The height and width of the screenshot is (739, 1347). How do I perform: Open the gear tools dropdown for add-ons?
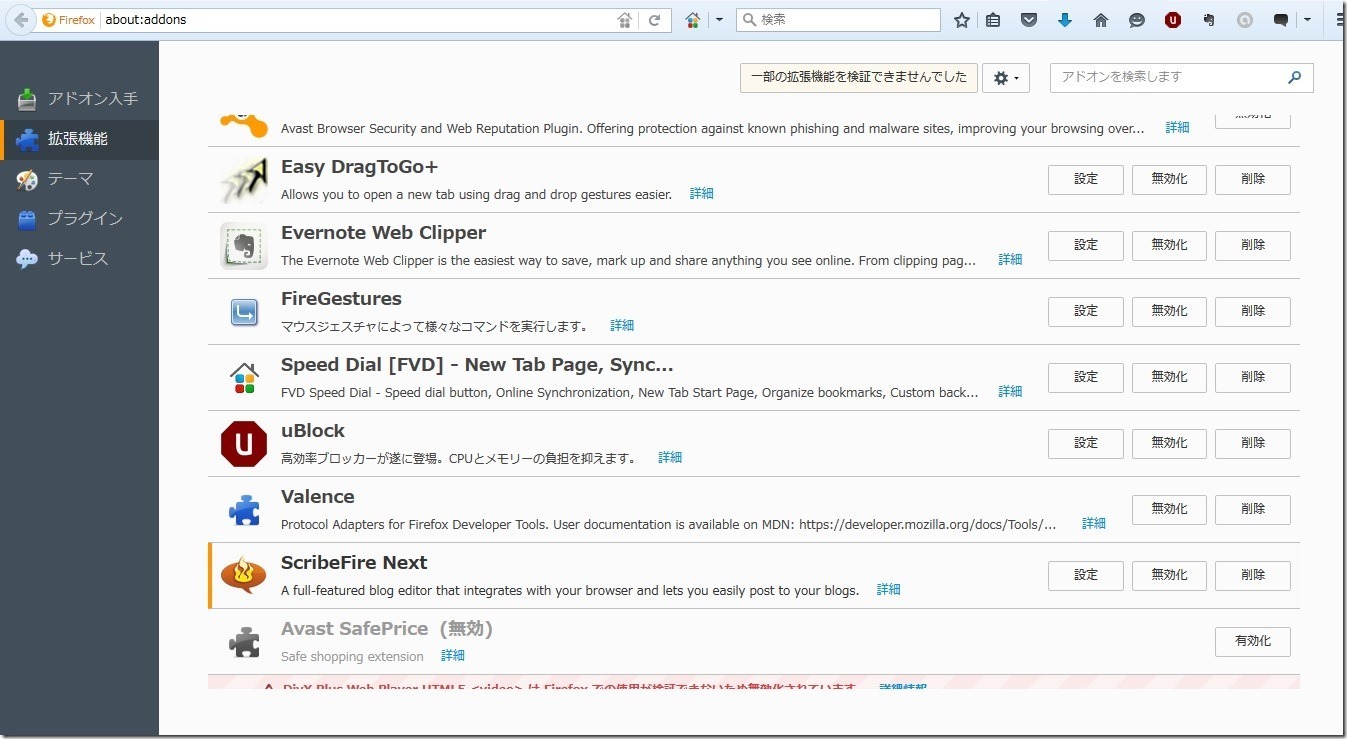[1006, 78]
